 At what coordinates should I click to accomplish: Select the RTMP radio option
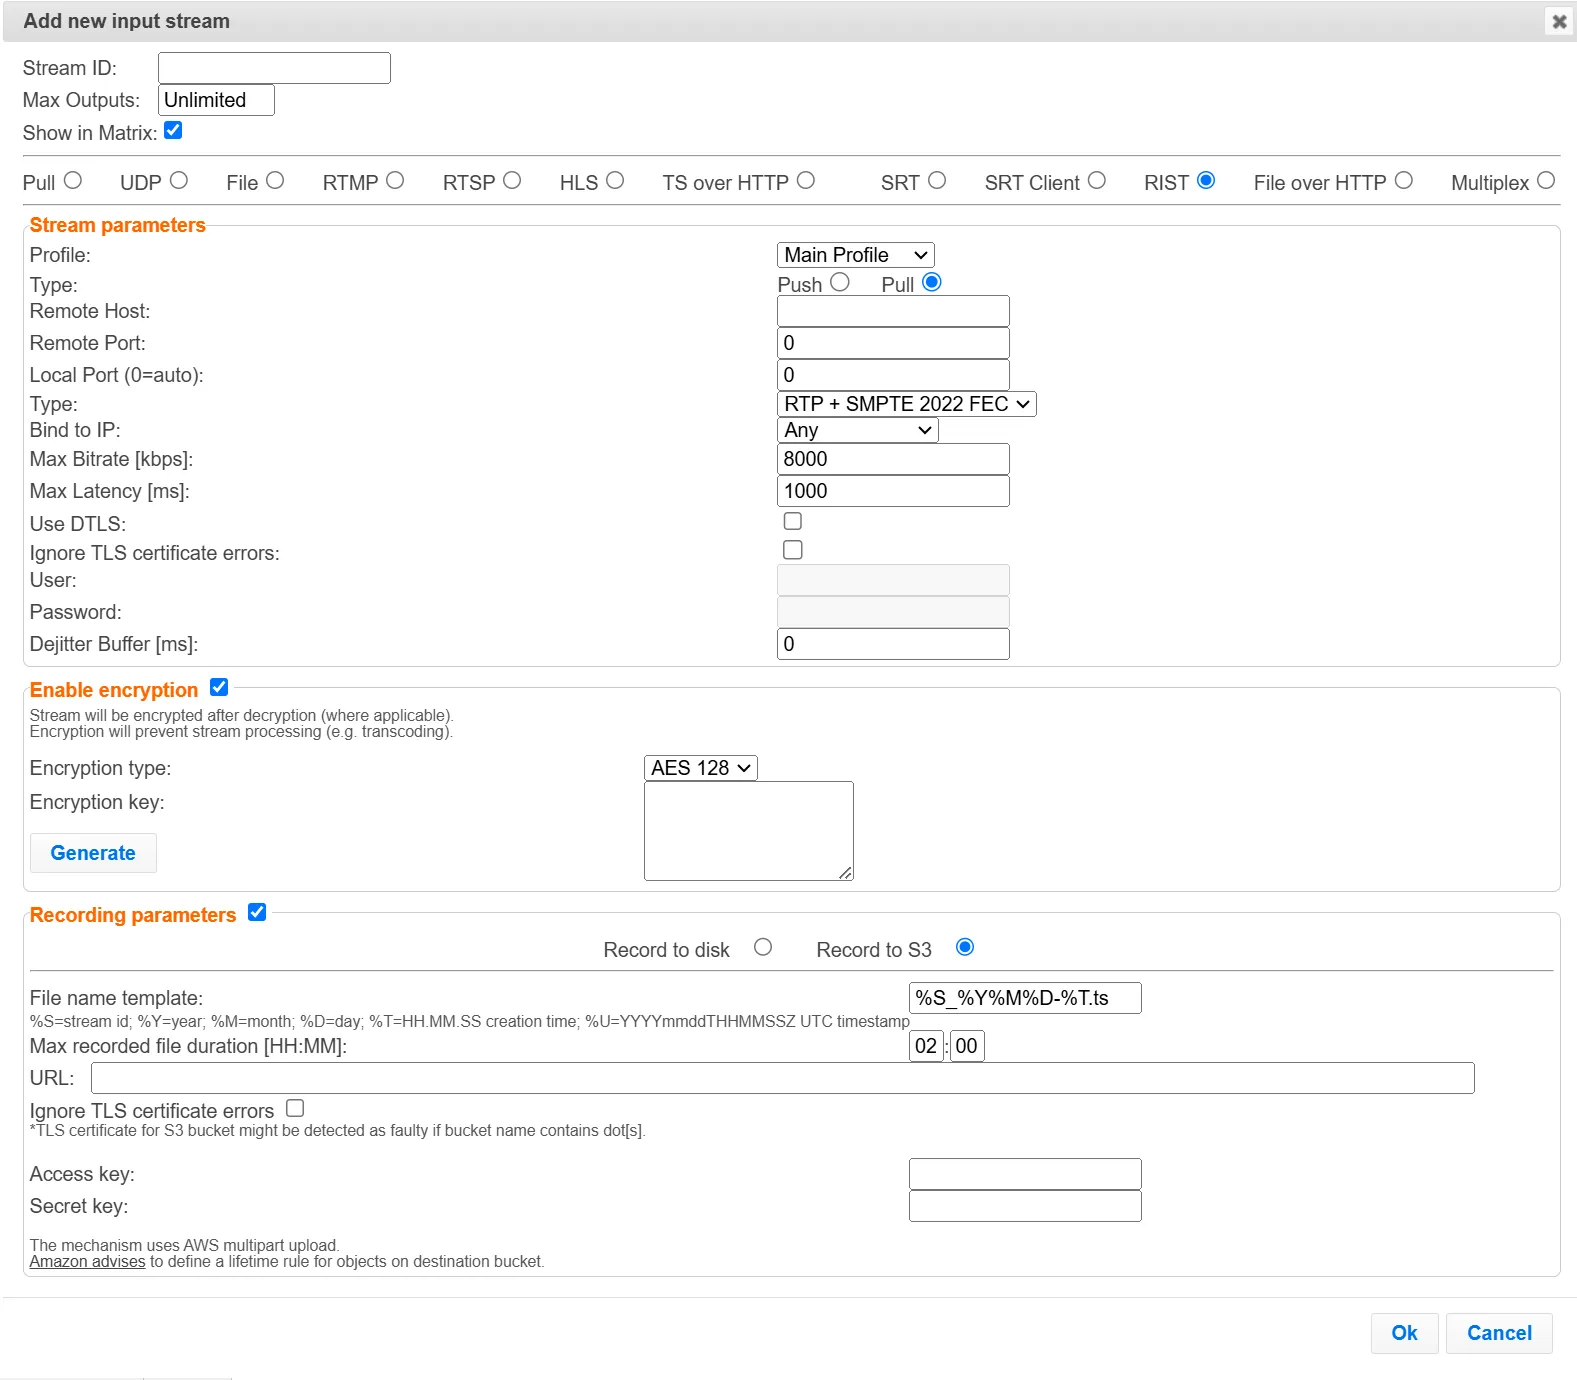pos(395,180)
